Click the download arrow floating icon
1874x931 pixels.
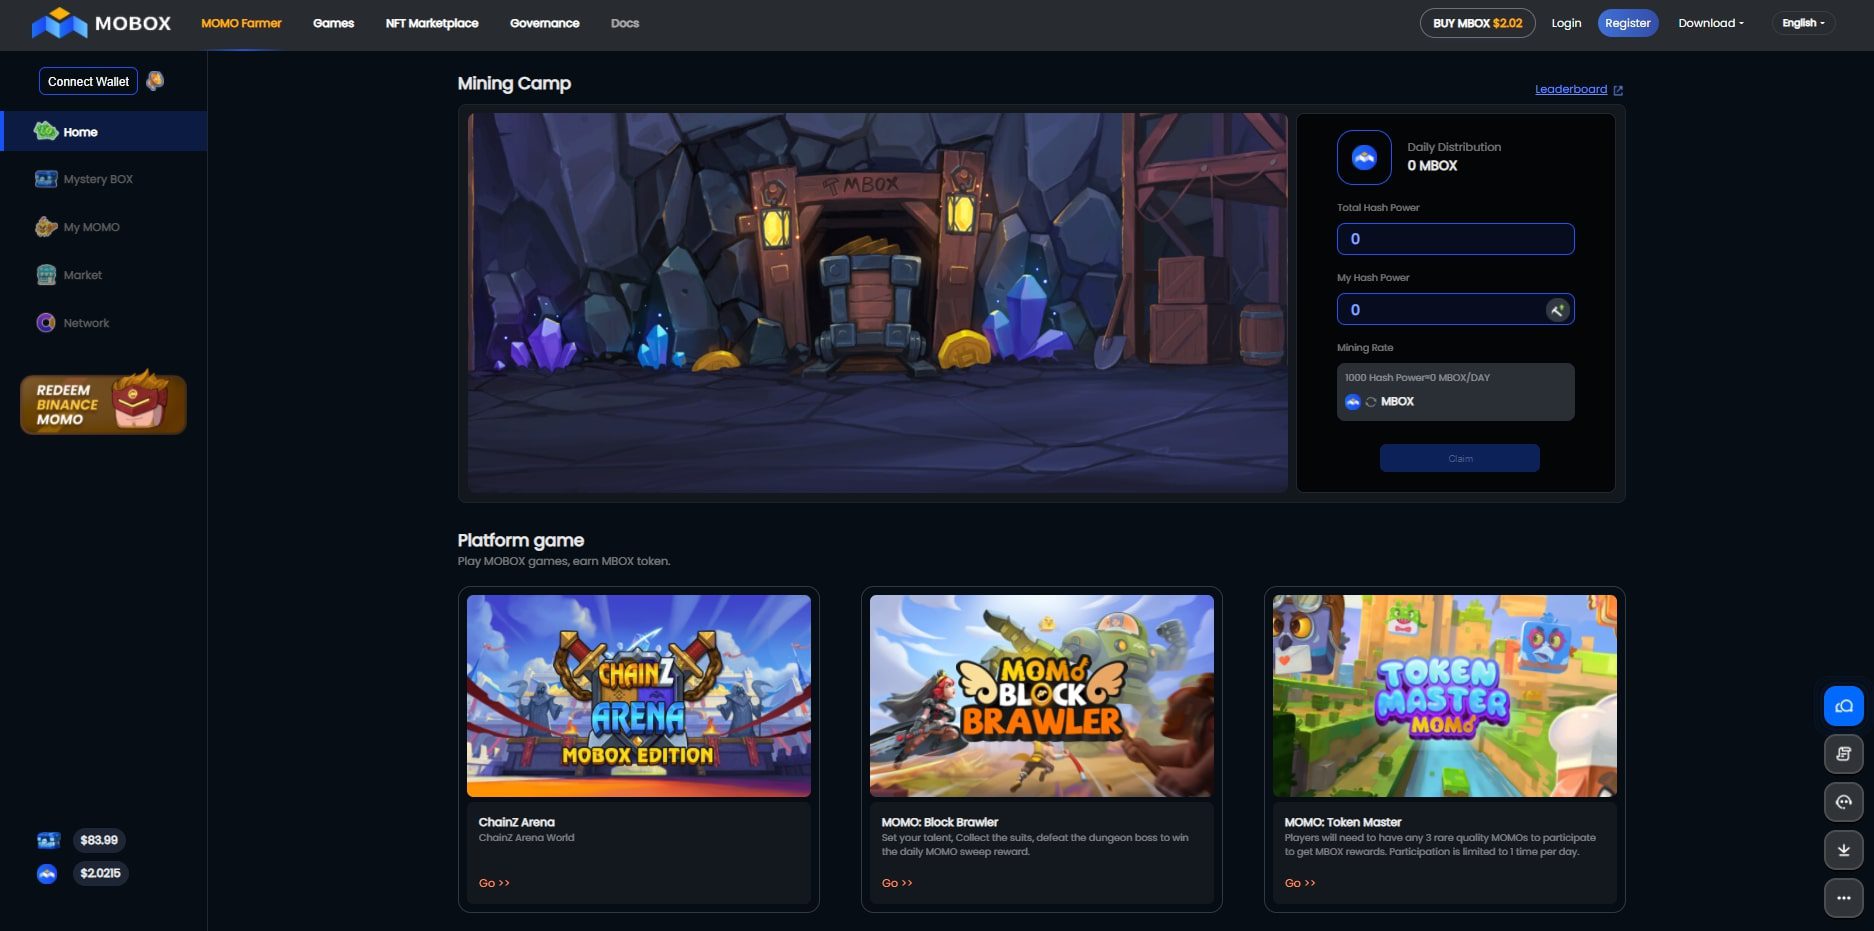coord(1843,850)
